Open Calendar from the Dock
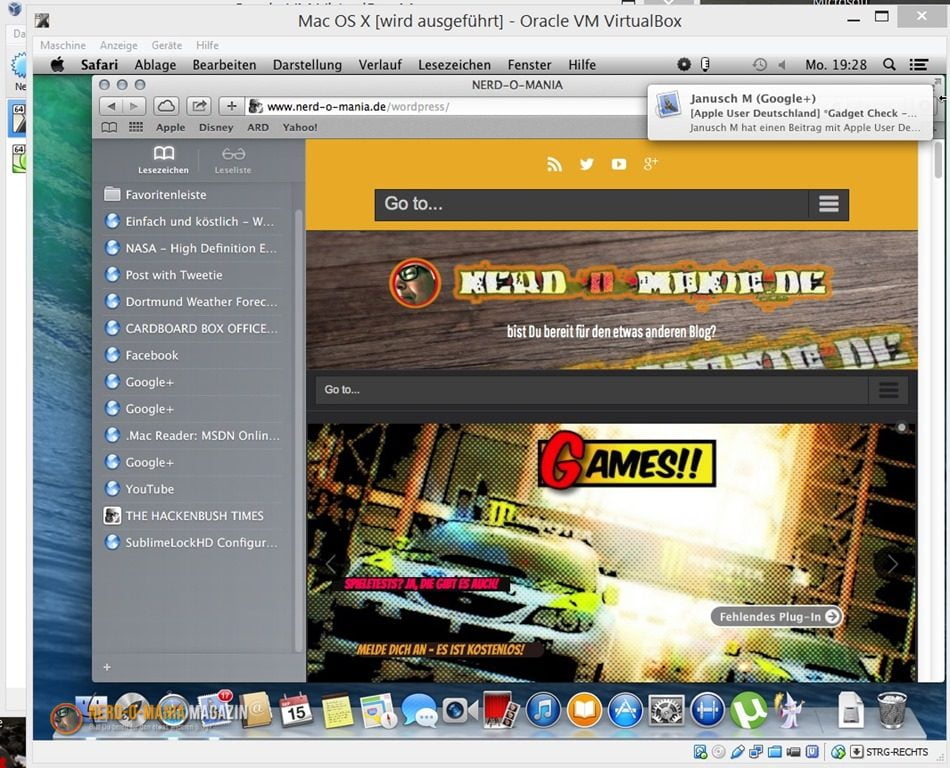Screen dimensions: 950x768 [x=296, y=710]
